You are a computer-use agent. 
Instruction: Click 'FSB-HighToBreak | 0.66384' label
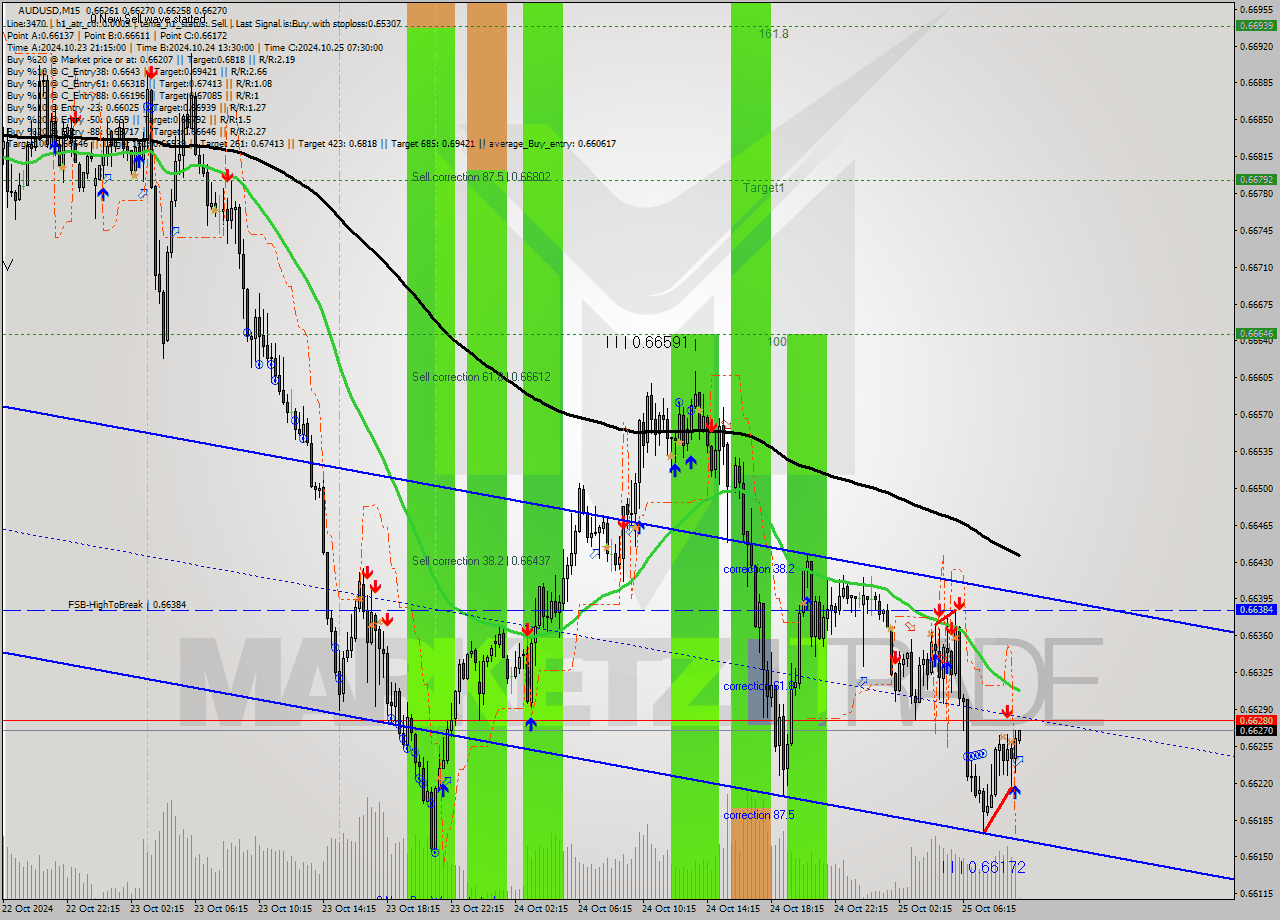(127, 604)
